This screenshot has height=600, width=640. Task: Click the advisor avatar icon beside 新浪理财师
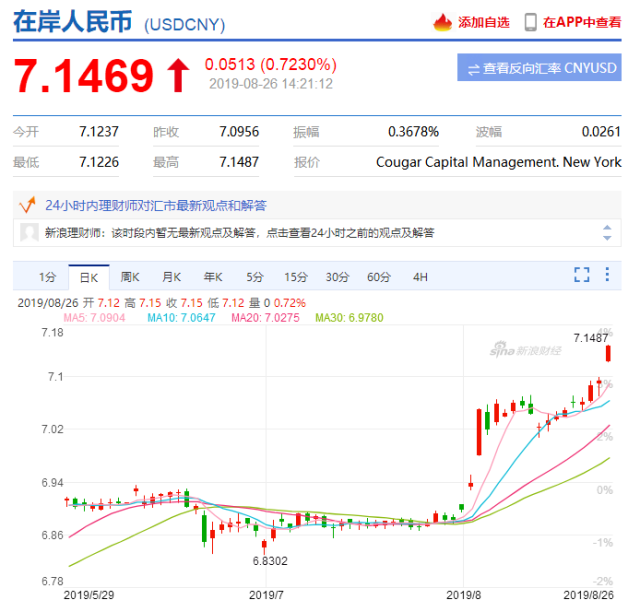pyautogui.click(x=29, y=232)
